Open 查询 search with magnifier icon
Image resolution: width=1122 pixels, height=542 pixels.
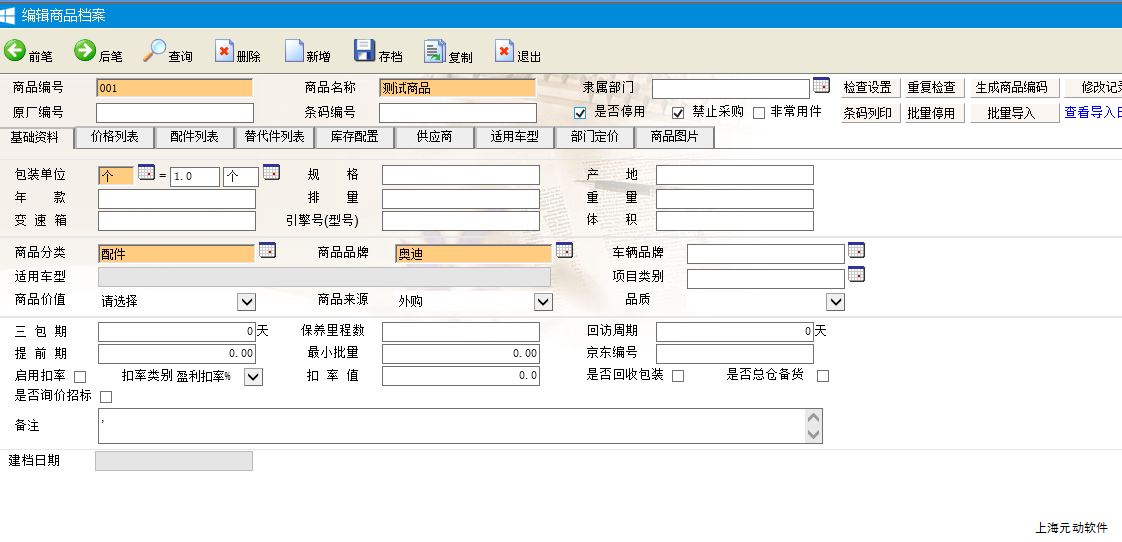click(x=156, y=52)
